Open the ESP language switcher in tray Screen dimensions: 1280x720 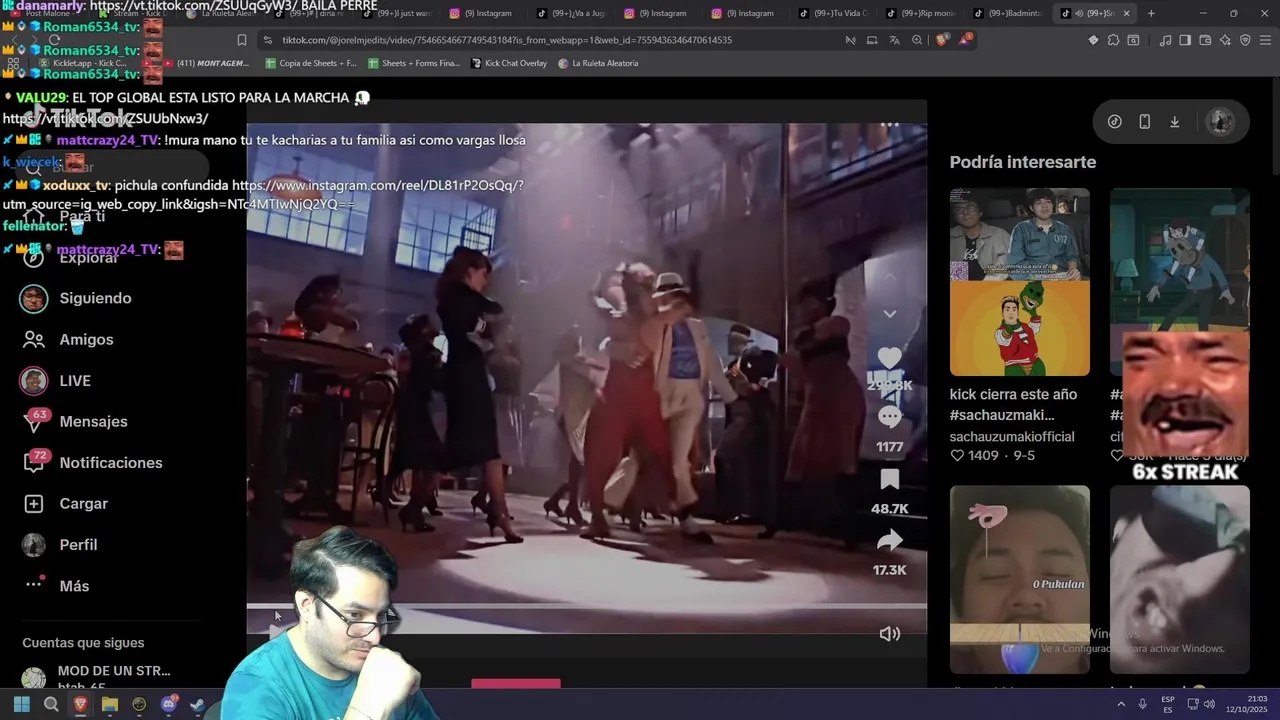coord(1168,704)
